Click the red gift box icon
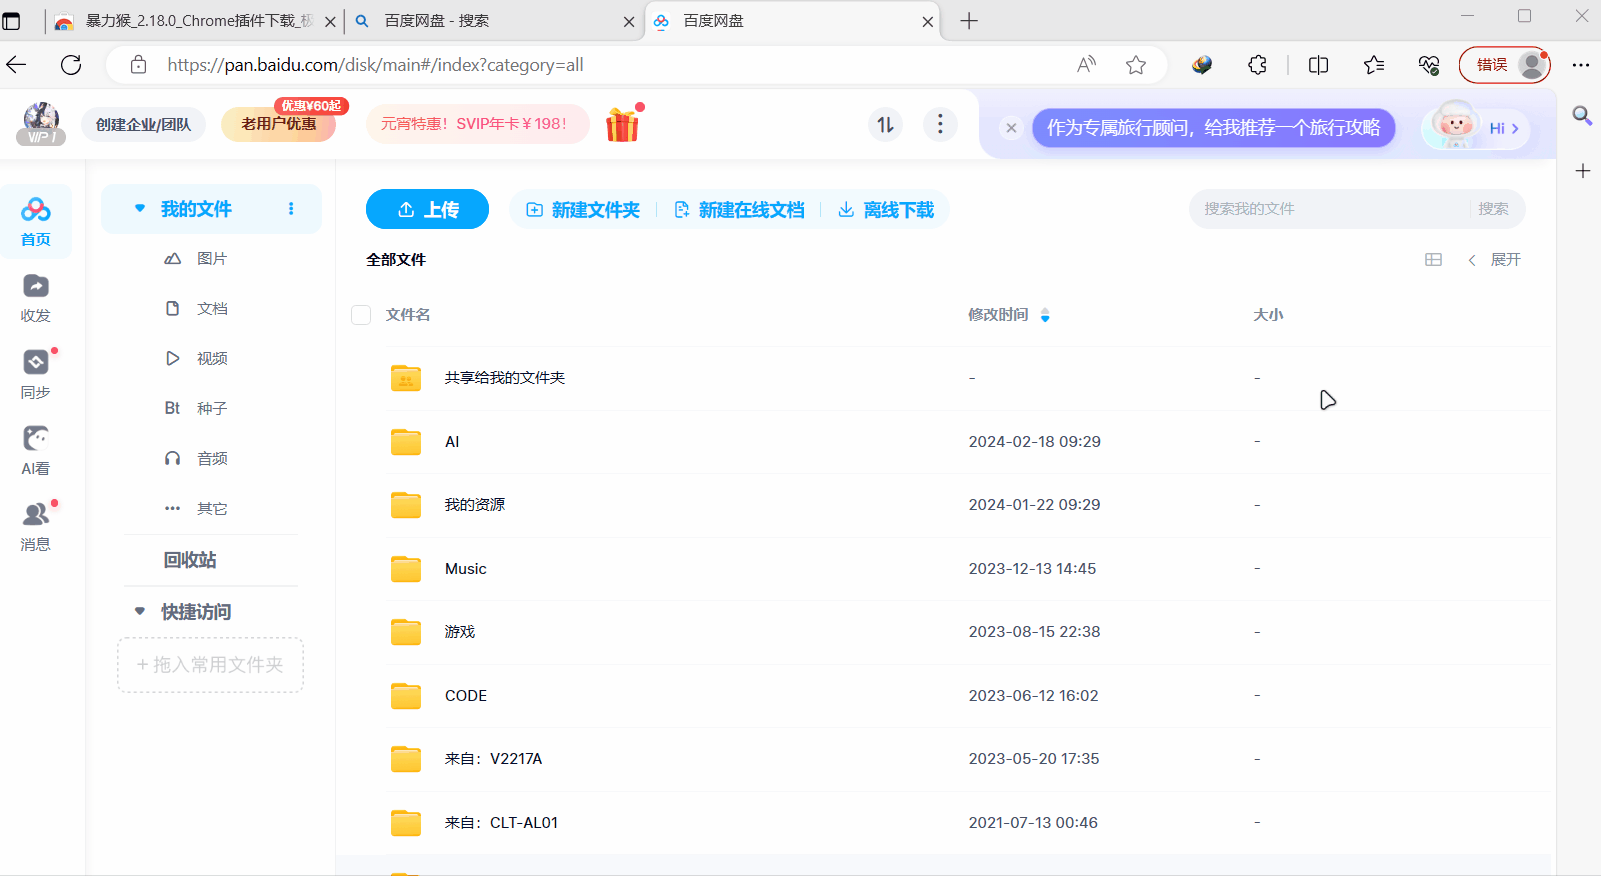This screenshot has height=876, width=1601. tap(623, 125)
